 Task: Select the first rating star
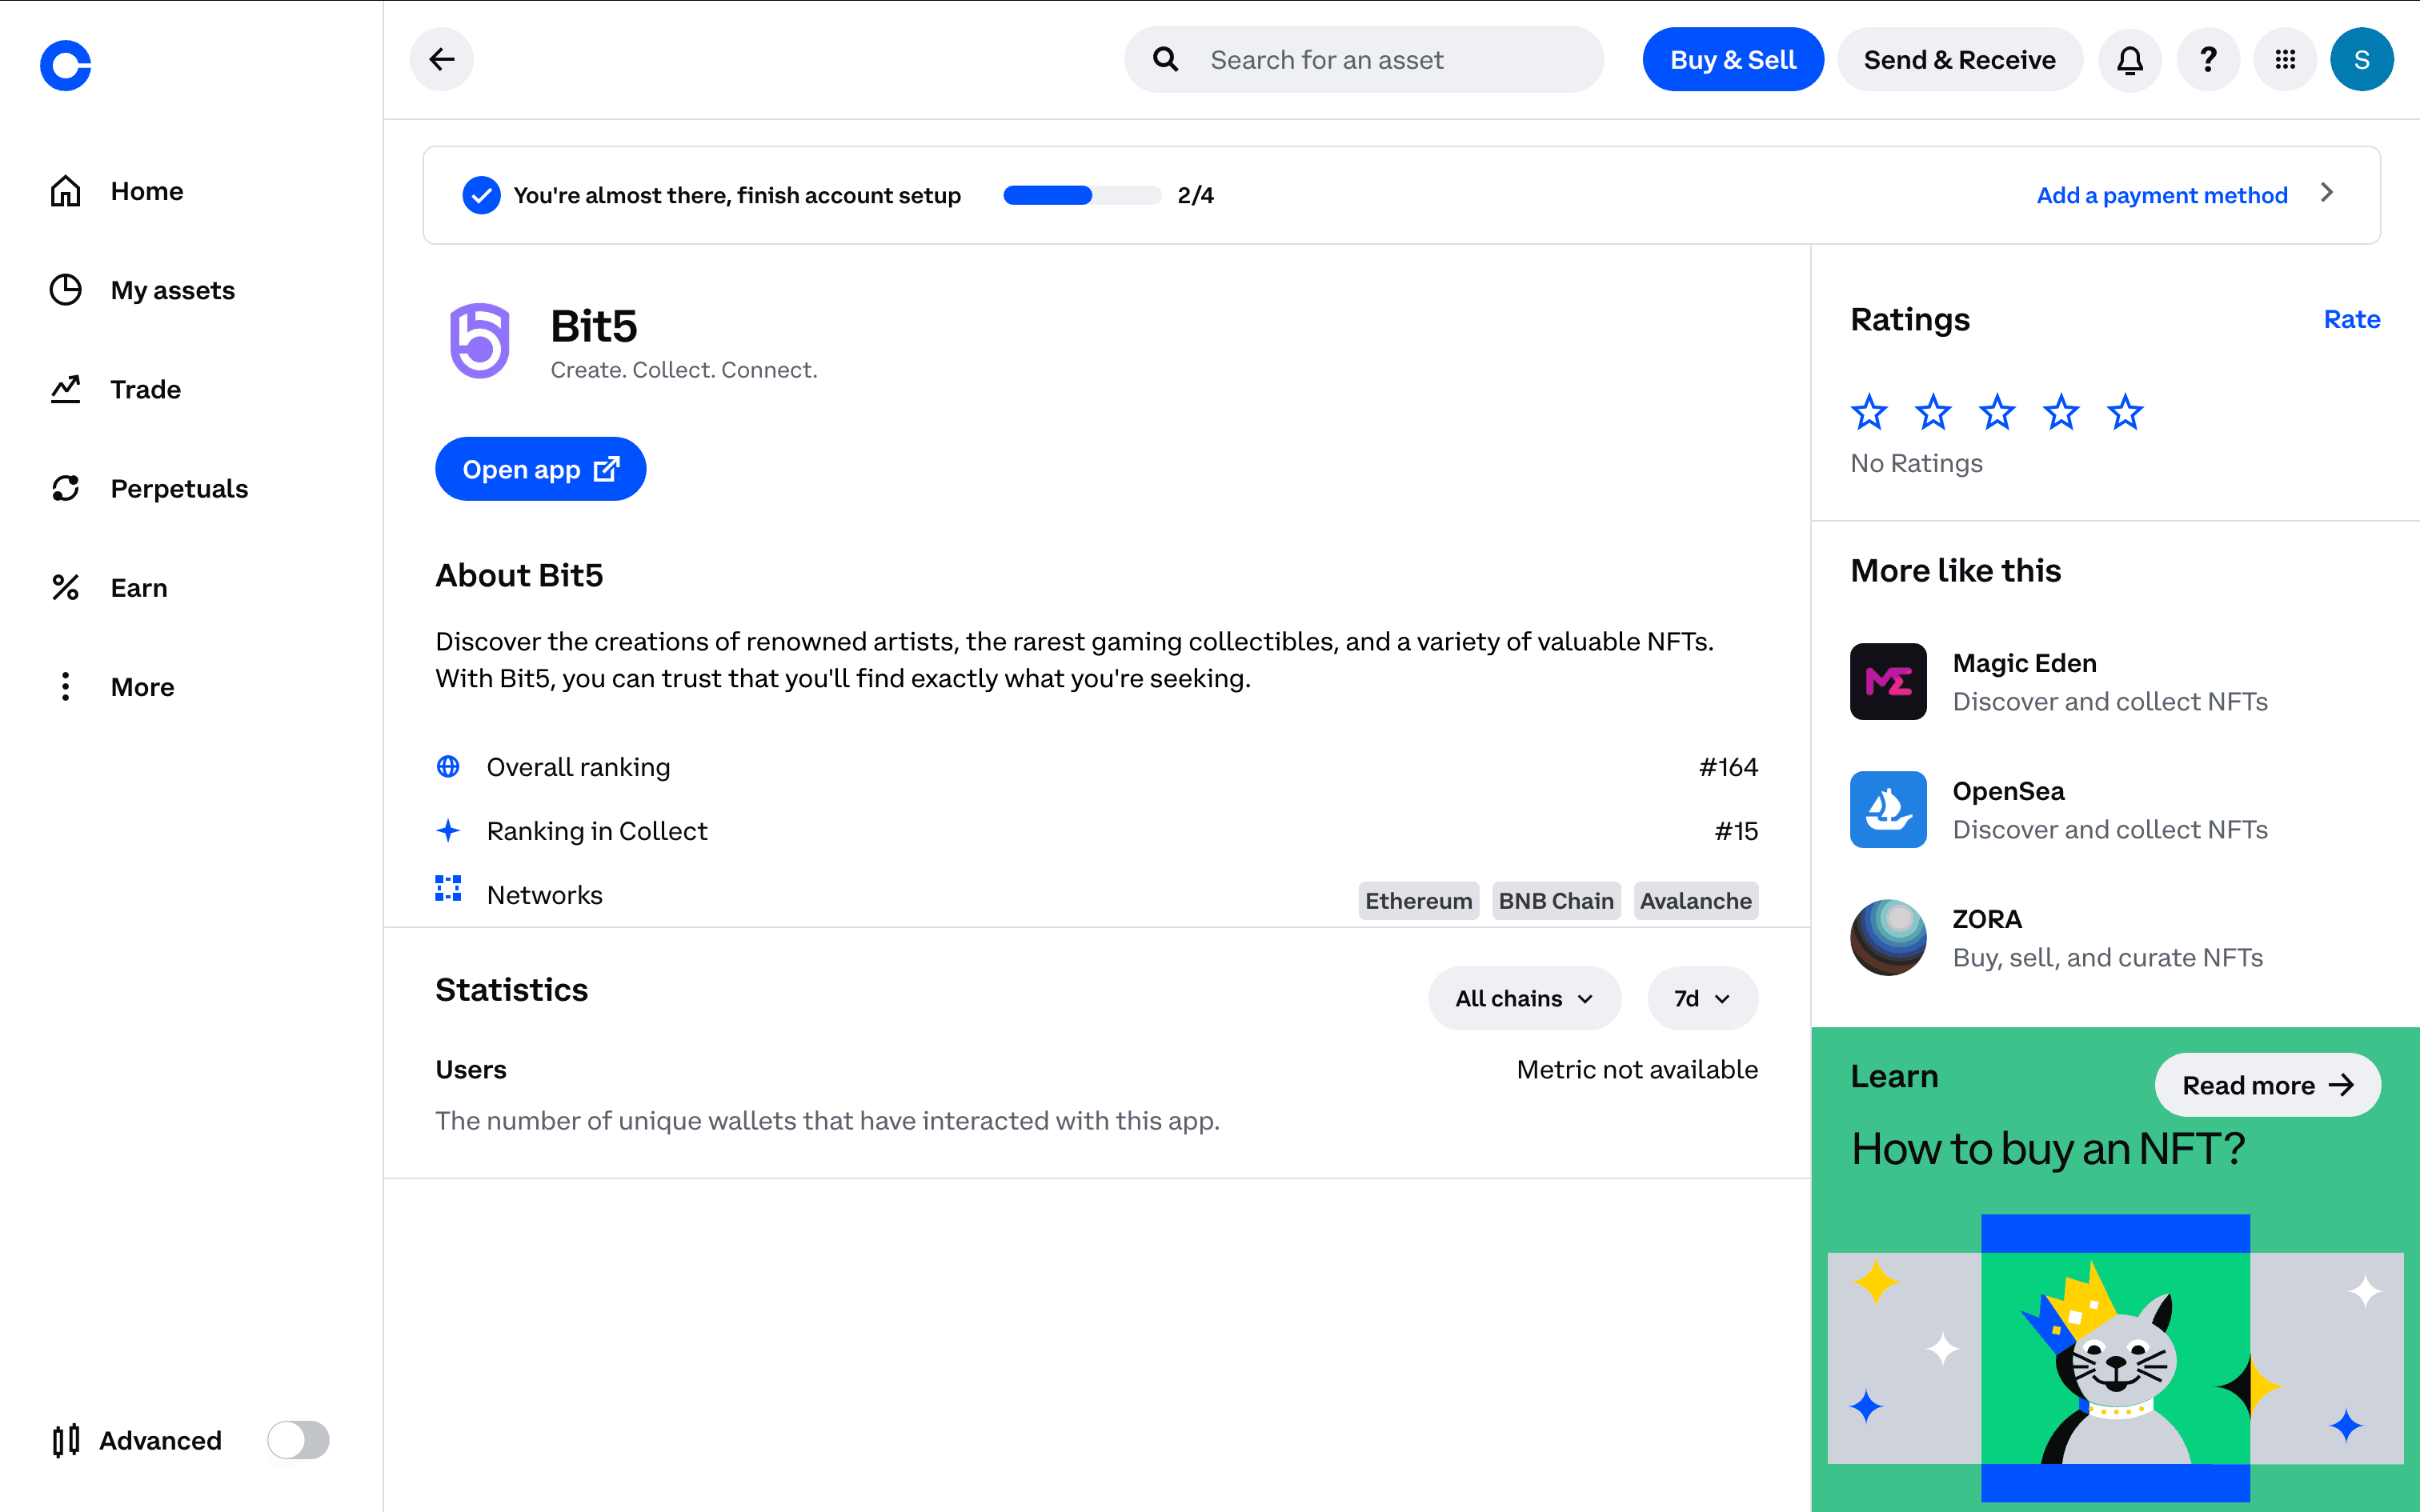1868,412
